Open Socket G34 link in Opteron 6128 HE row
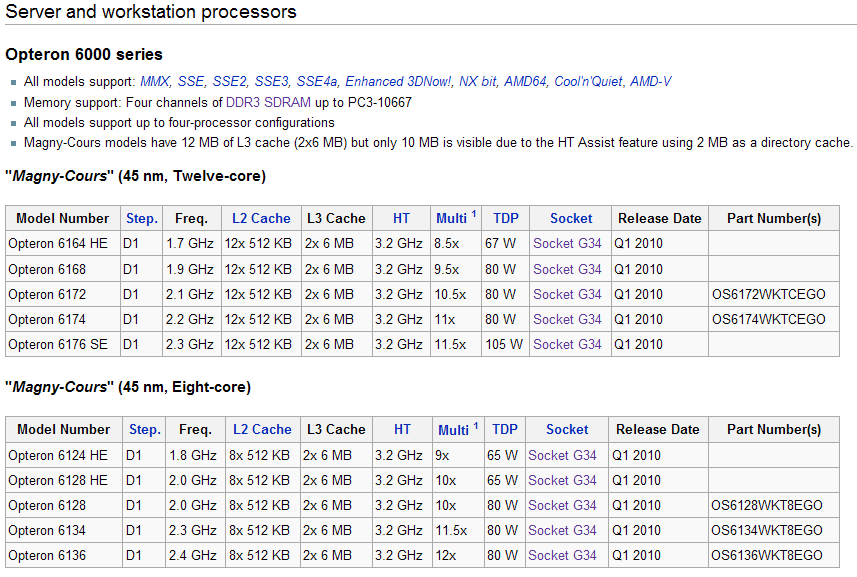This screenshot has width=857, height=577. pyautogui.click(x=562, y=480)
